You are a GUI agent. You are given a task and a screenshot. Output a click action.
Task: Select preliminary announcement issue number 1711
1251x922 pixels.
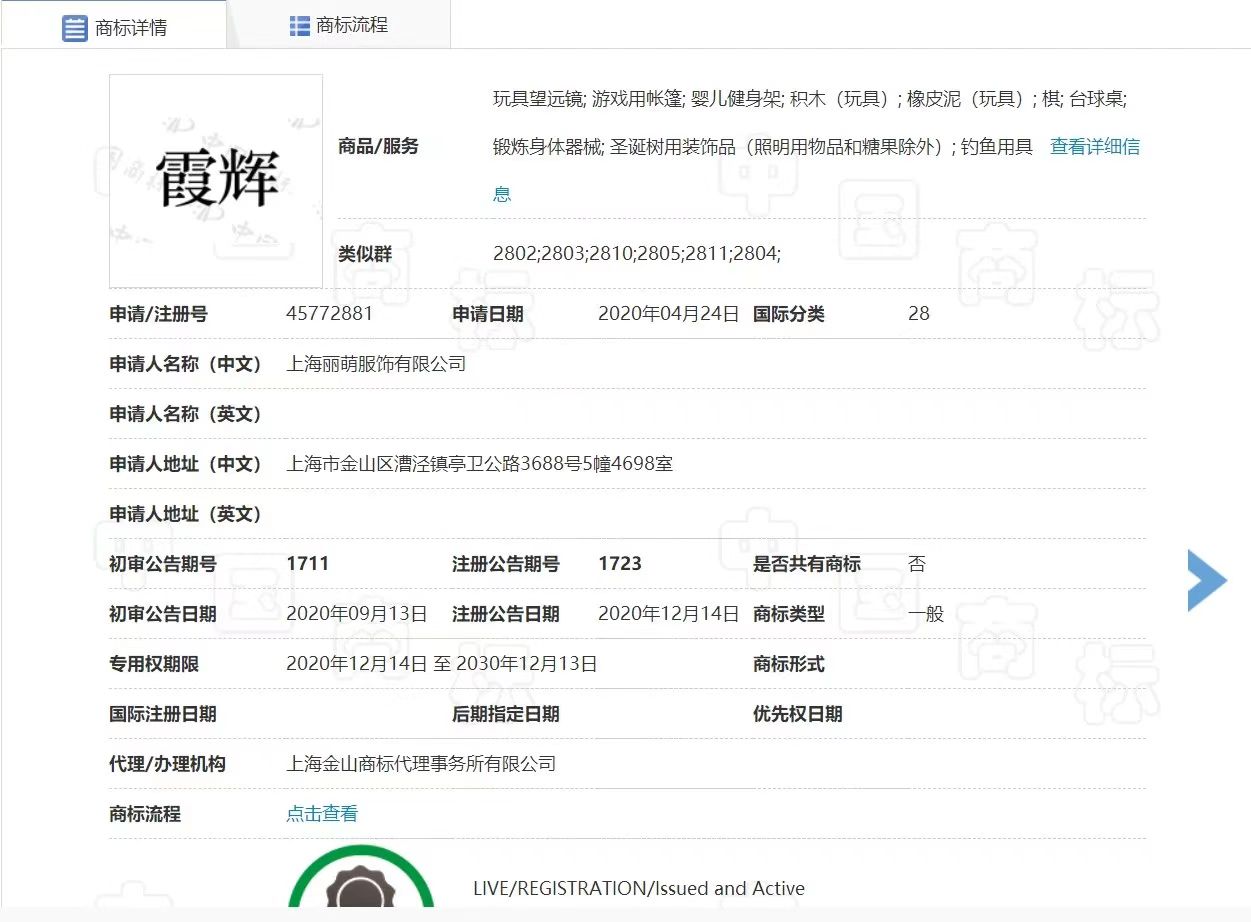(307, 564)
